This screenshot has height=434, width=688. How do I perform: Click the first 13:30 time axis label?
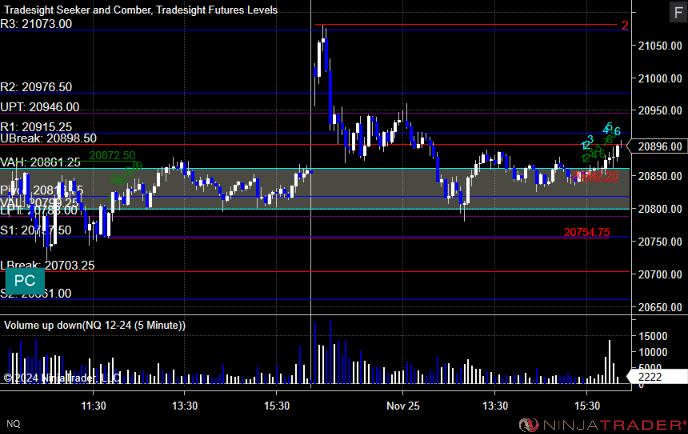tap(185, 406)
